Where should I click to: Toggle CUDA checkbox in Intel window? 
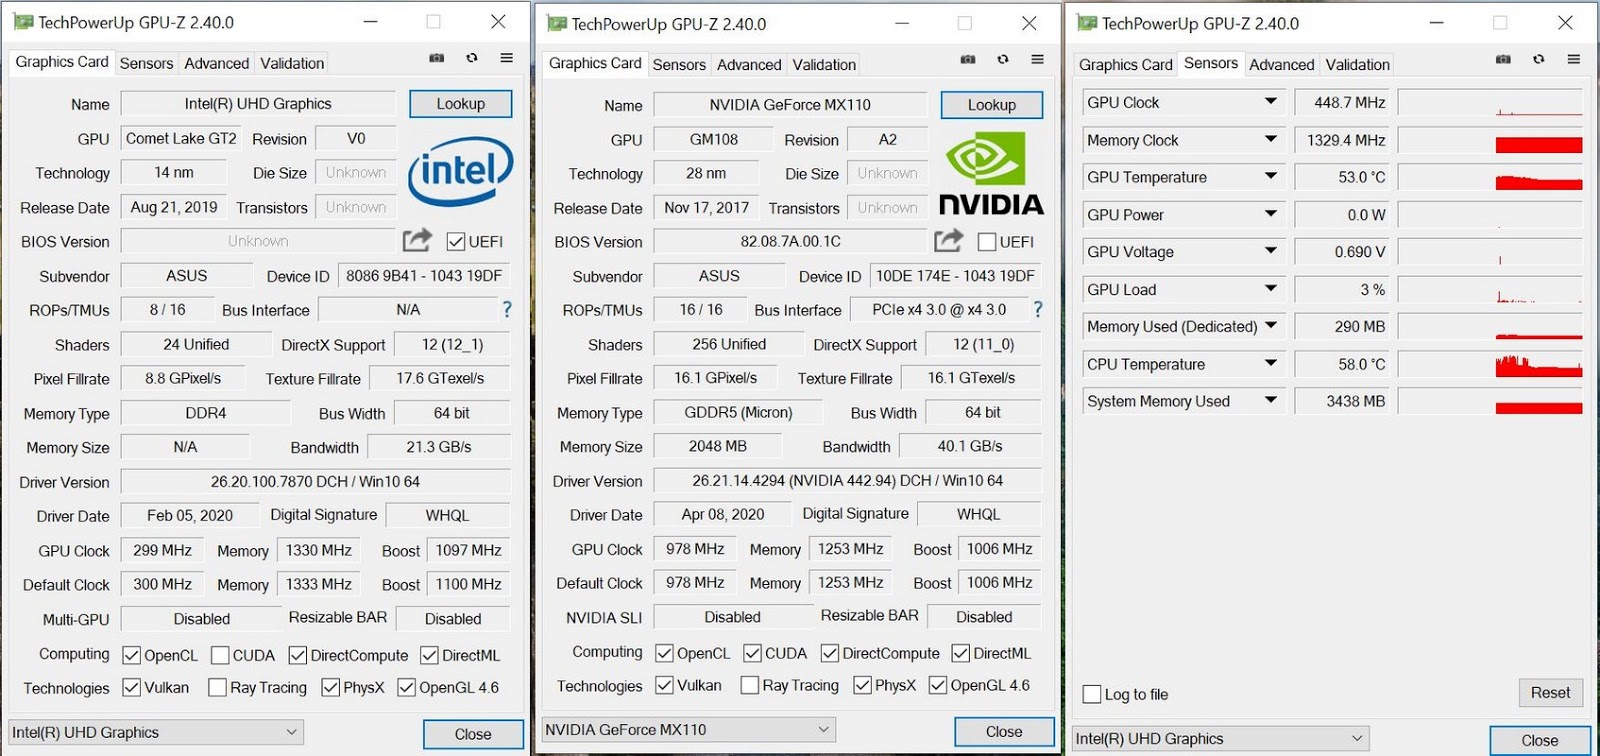(221, 655)
